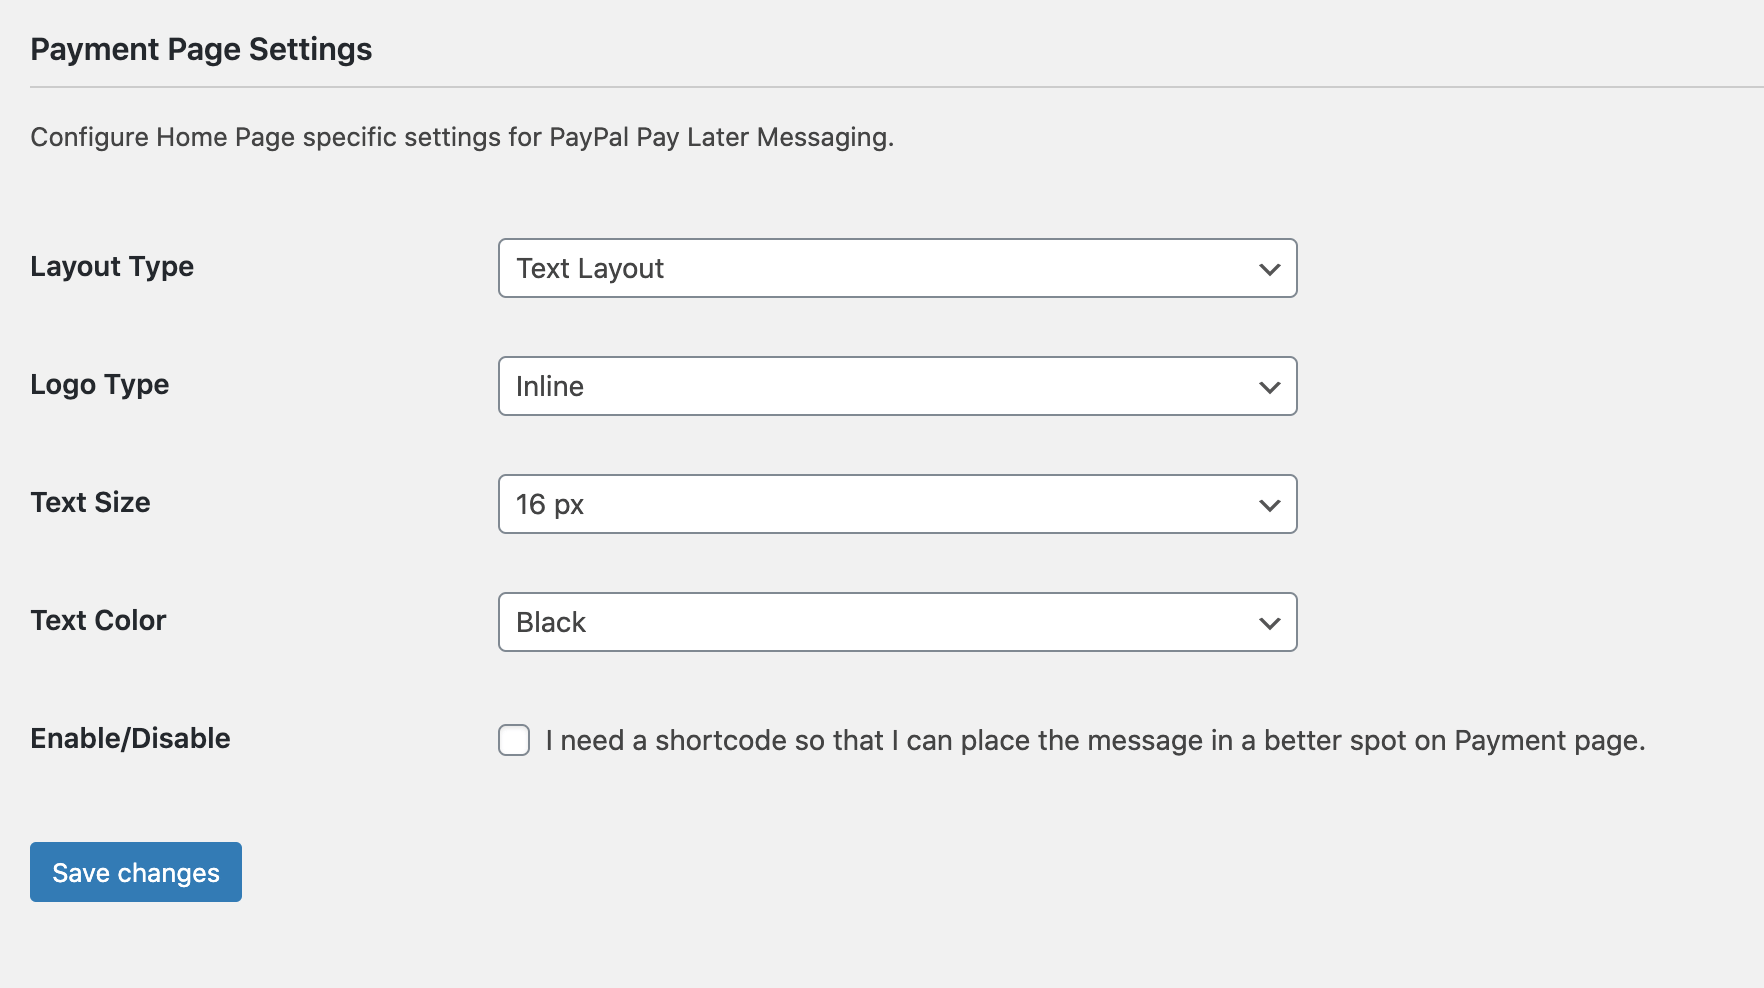Click the PayPal Pay Later Messaging description text
The image size is (1764, 988).
tap(461, 137)
